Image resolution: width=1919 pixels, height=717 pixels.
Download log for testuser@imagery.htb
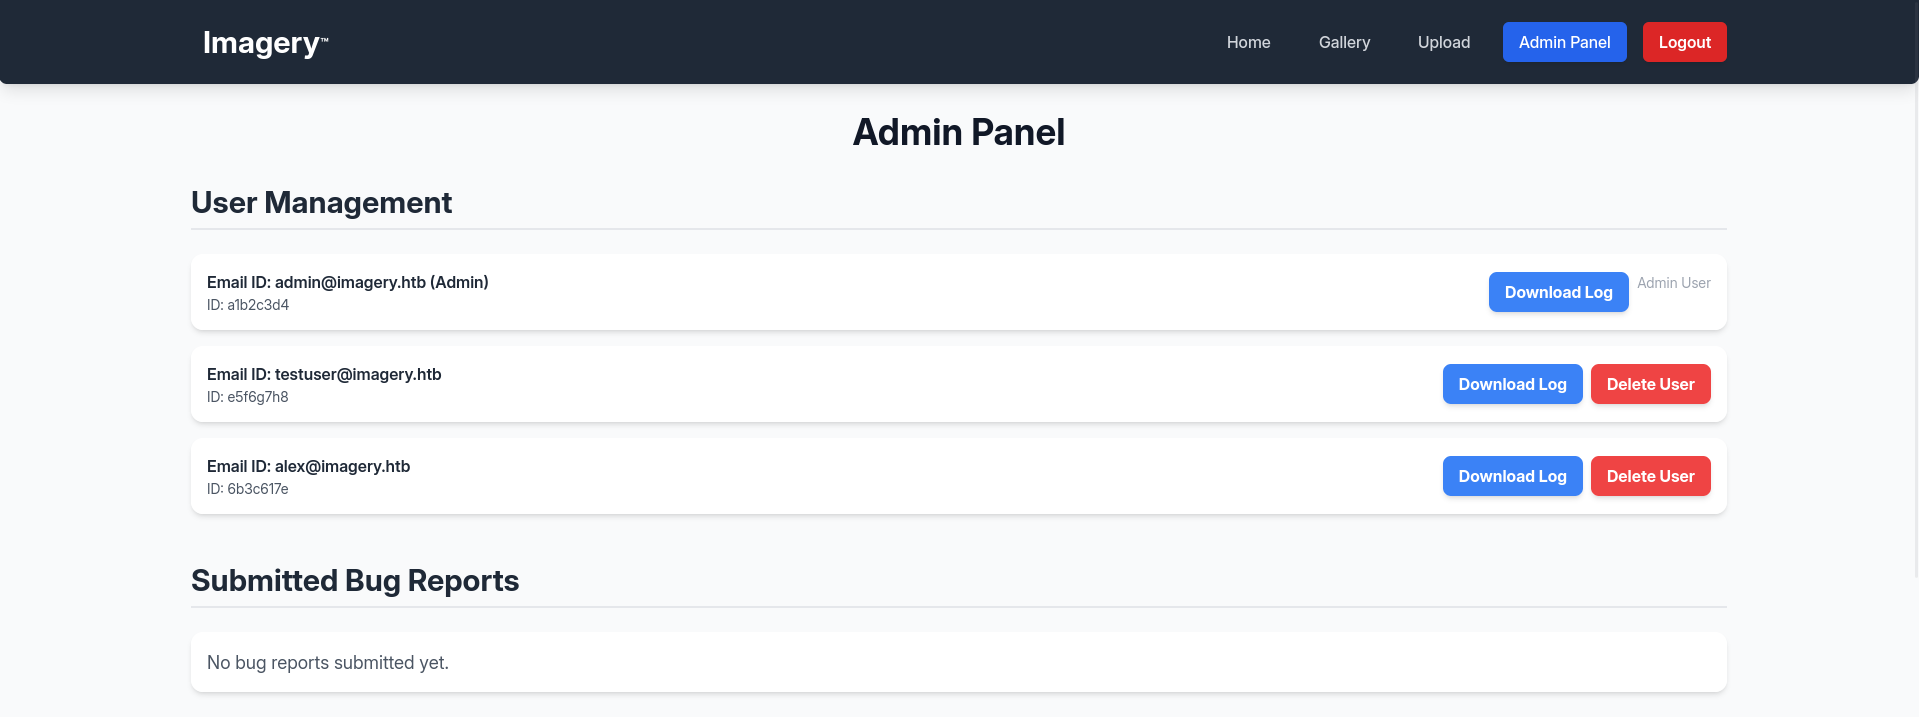1512,384
